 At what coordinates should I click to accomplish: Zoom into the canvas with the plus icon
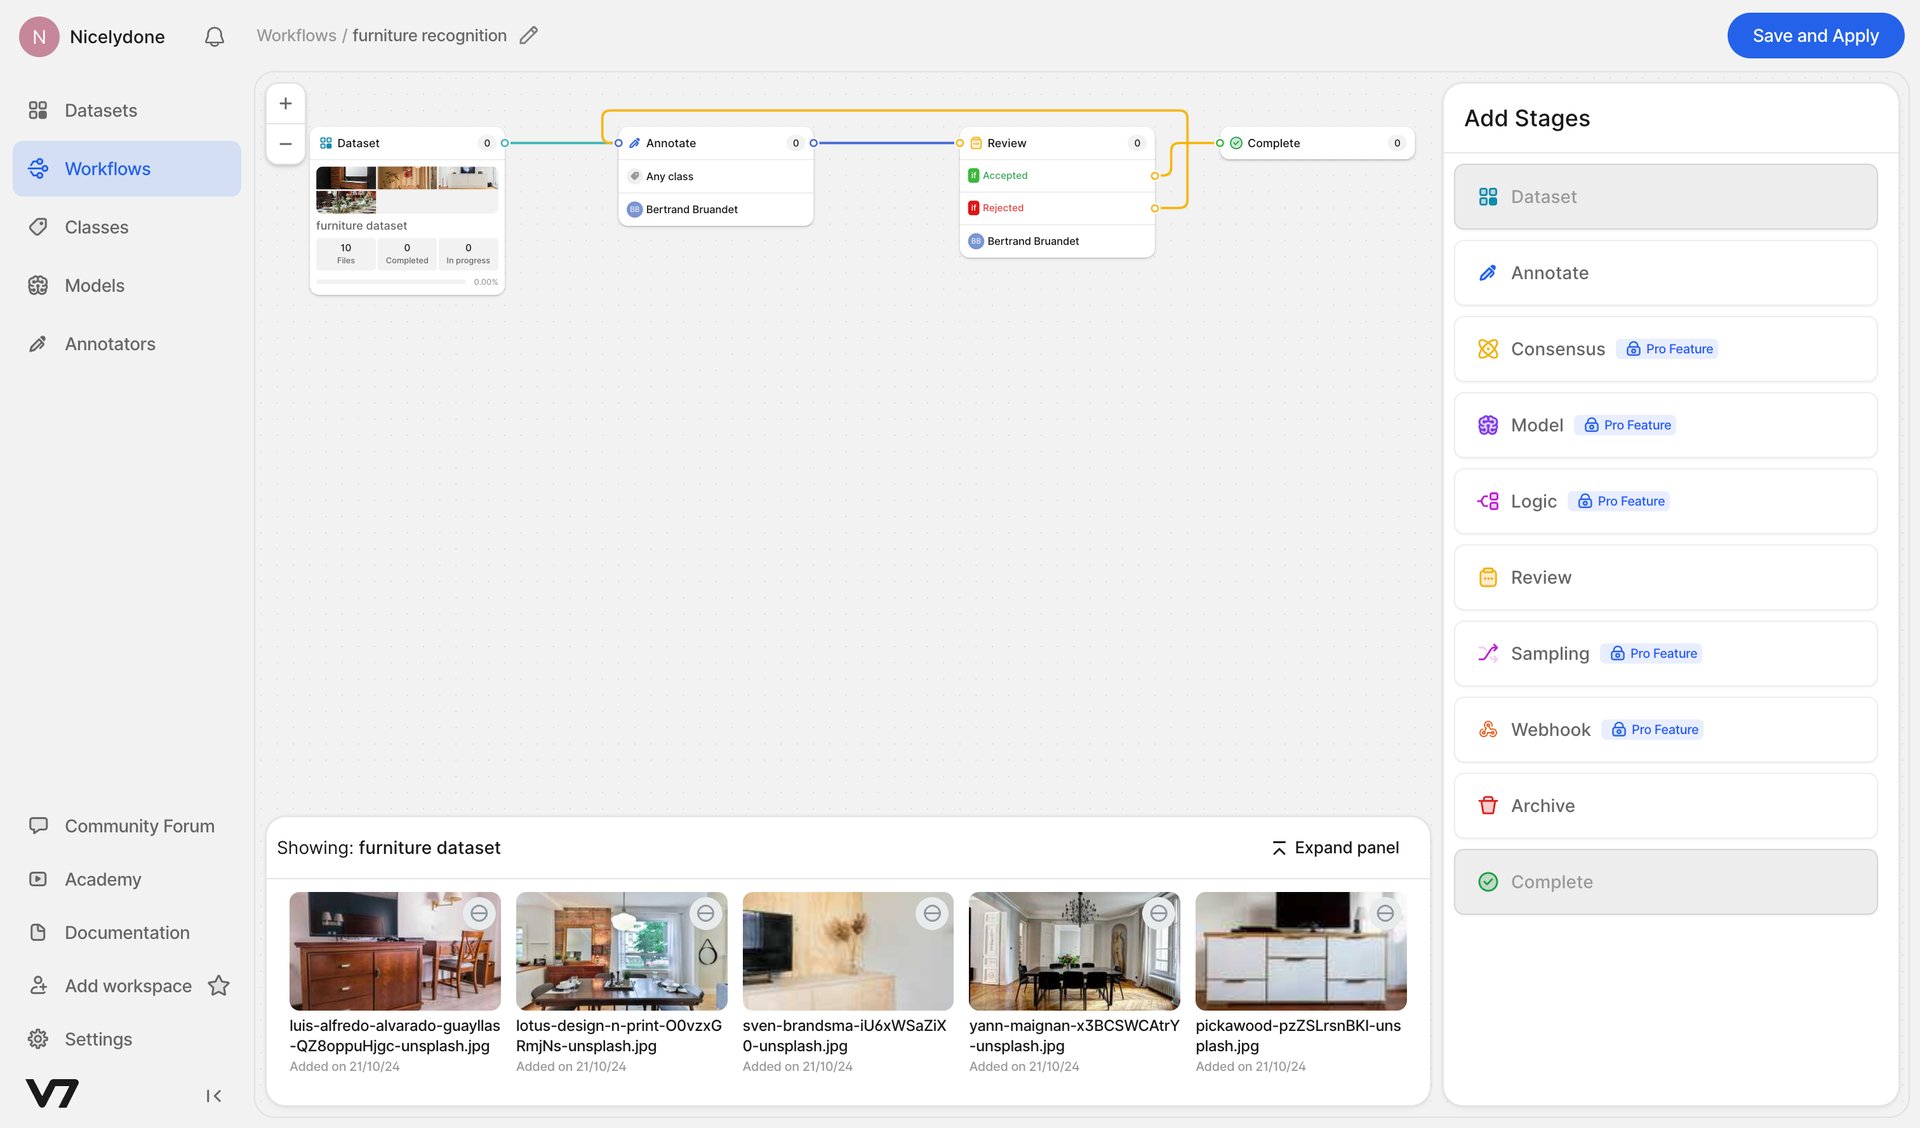[285, 102]
